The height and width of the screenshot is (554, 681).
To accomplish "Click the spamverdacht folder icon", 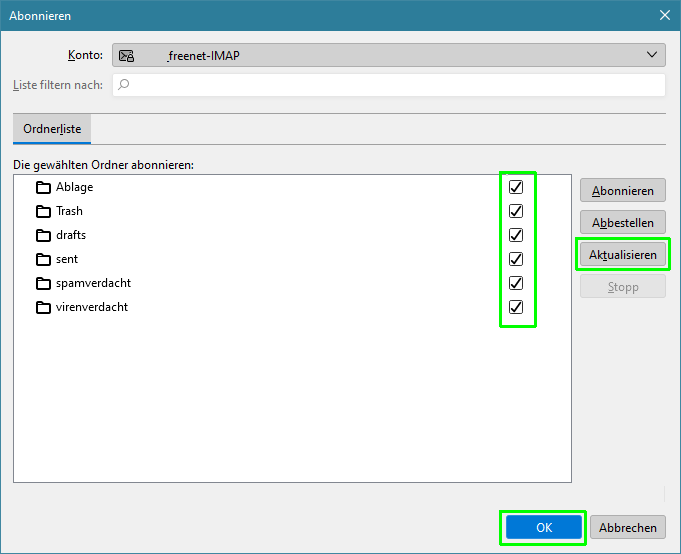I will (x=43, y=283).
